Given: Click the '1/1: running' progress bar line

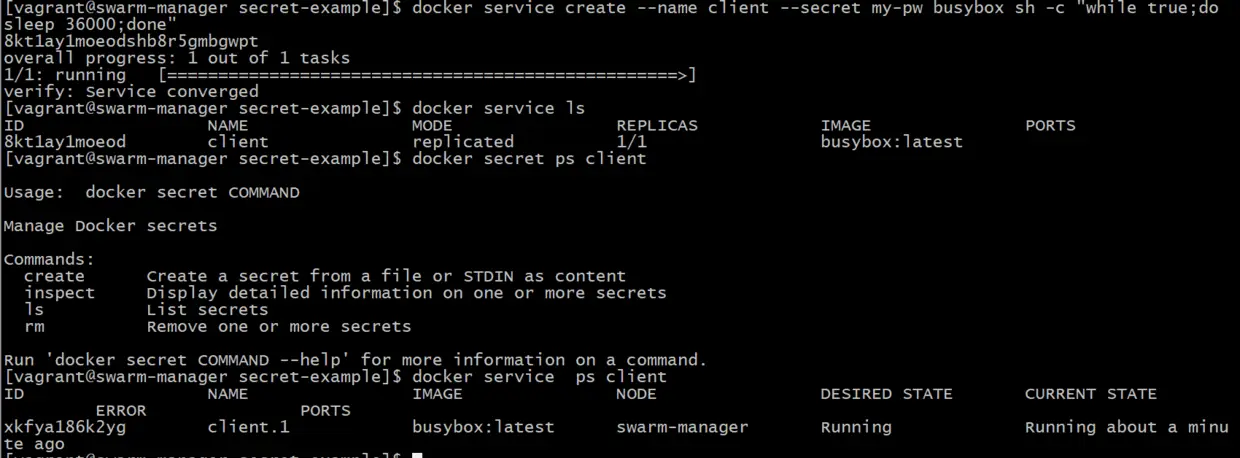Looking at the screenshot, I should pos(350,75).
